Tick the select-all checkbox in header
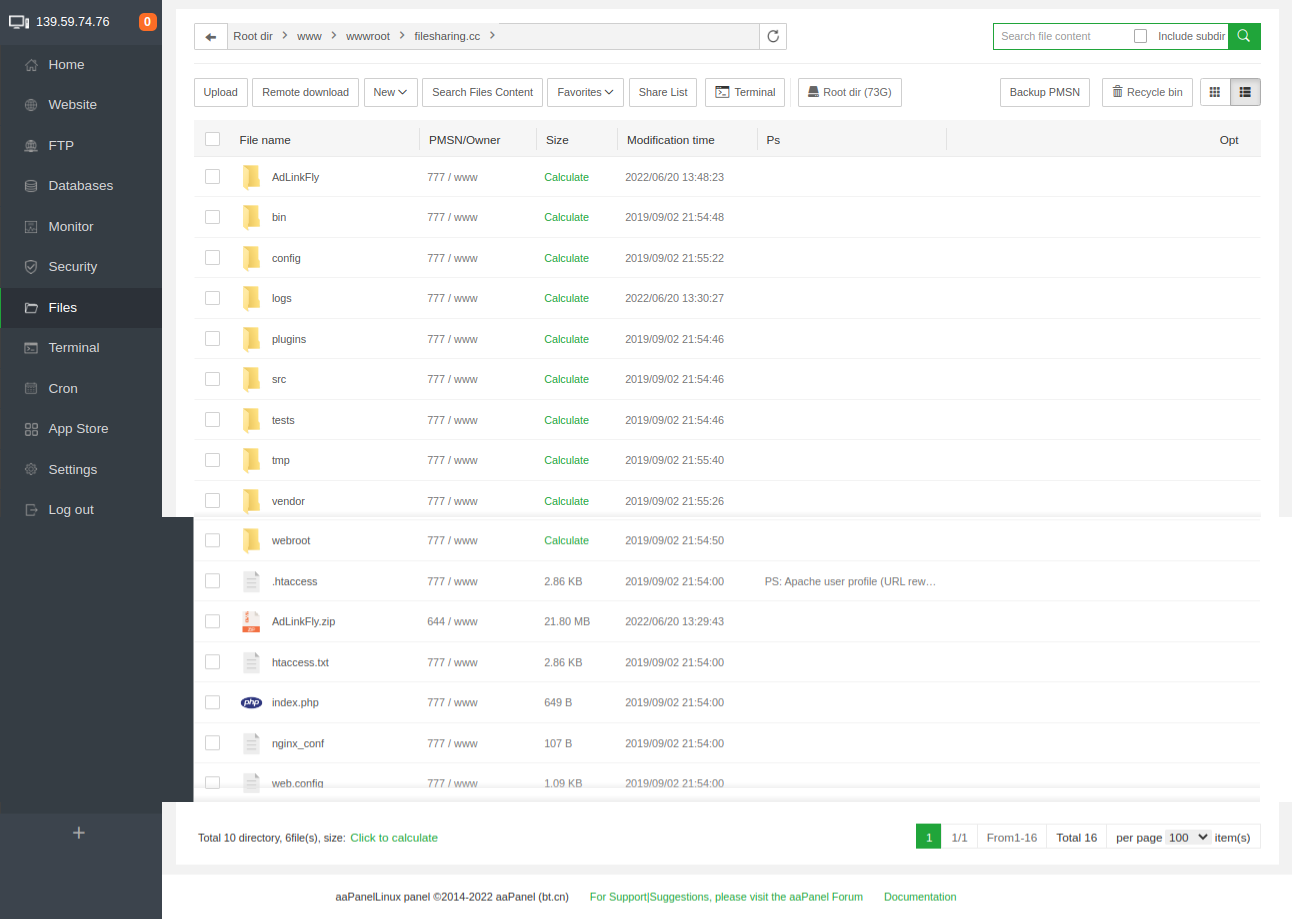This screenshot has height=919, width=1292. click(212, 140)
